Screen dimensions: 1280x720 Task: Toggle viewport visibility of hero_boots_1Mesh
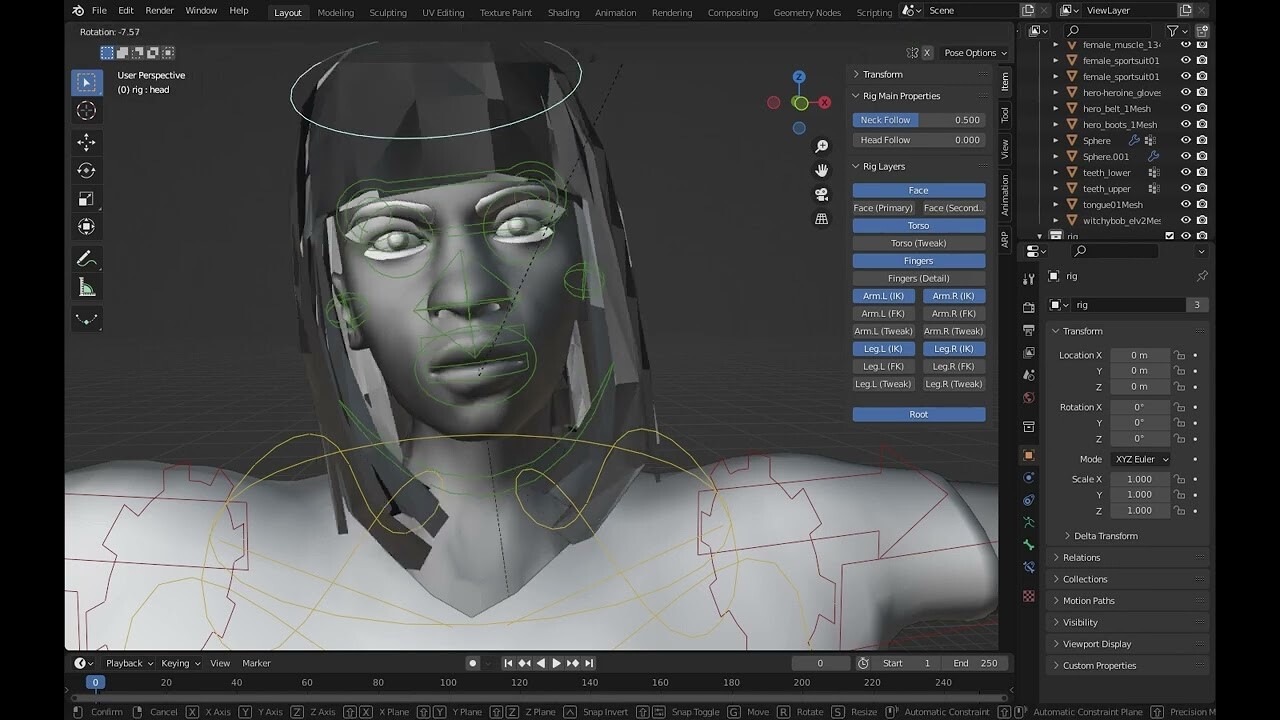[x=1185, y=124]
